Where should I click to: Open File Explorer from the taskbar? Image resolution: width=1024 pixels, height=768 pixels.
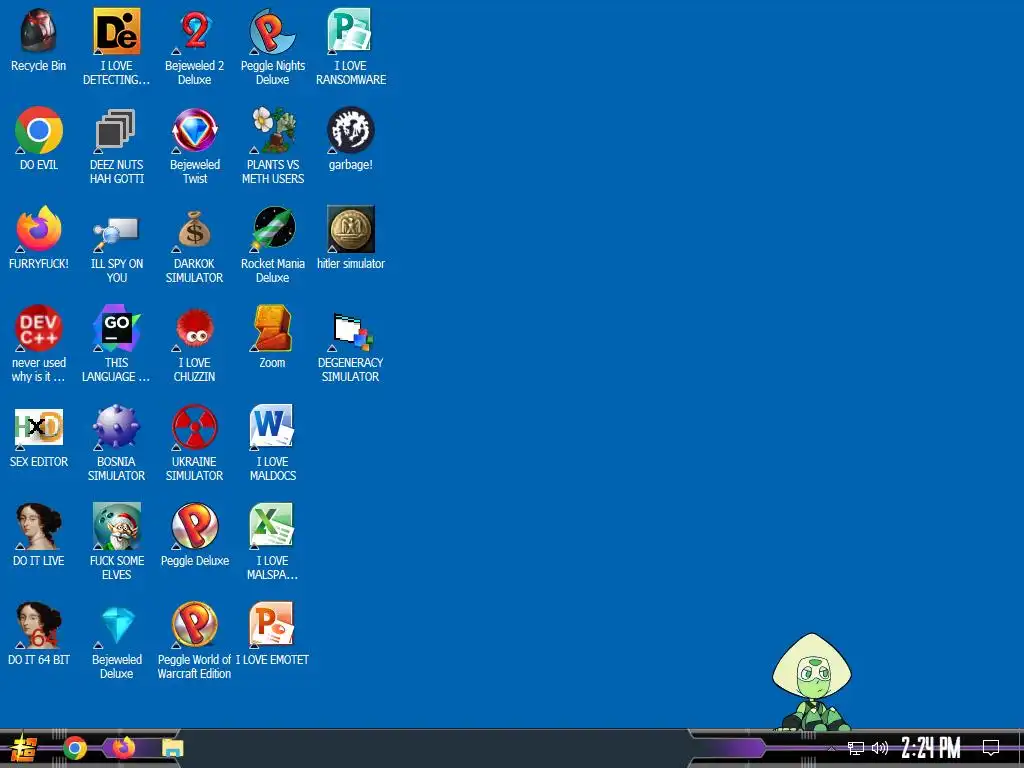click(x=173, y=748)
